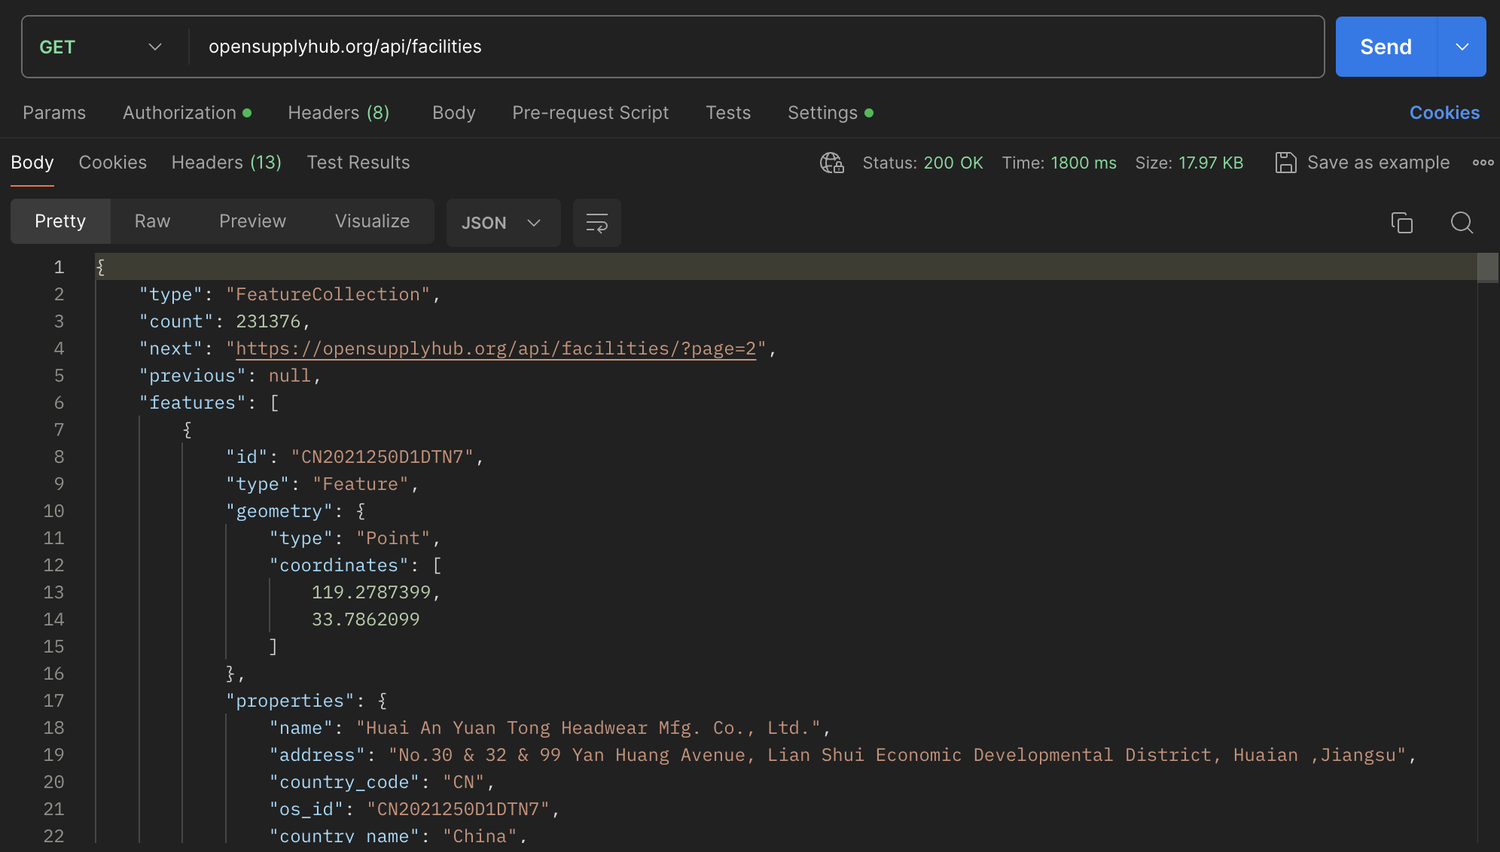The height and width of the screenshot is (852, 1500).
Task: Select the Pretty formatting mode
Action: [x=60, y=221]
